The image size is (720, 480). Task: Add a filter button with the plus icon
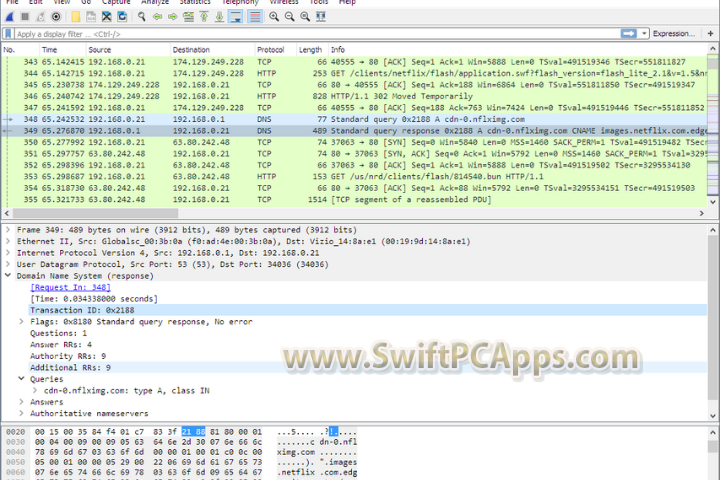click(710, 34)
